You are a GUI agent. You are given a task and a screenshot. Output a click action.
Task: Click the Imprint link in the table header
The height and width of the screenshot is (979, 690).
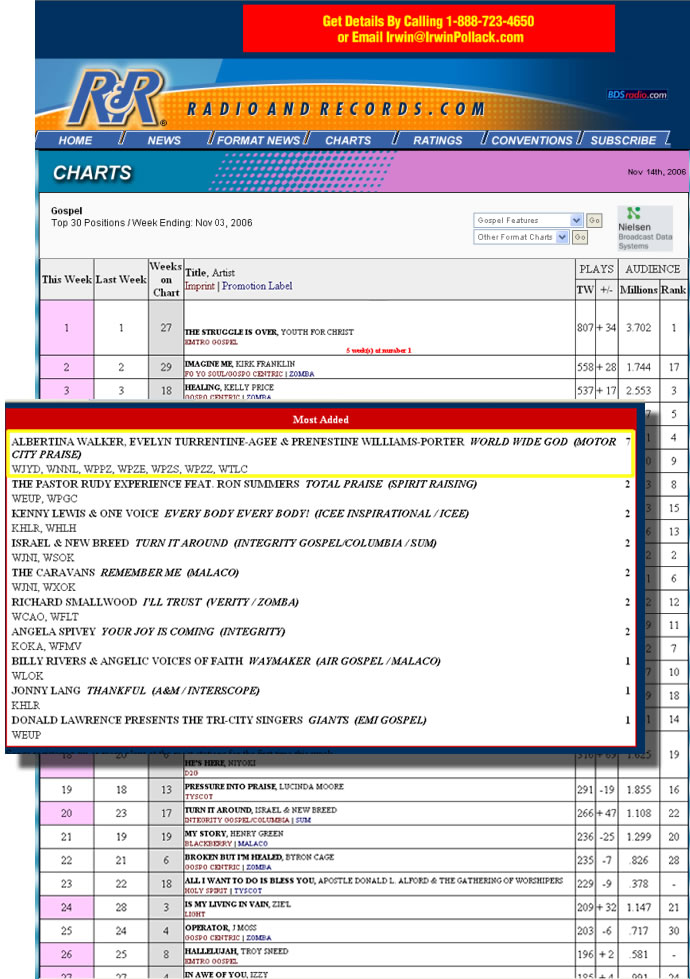pos(200,286)
